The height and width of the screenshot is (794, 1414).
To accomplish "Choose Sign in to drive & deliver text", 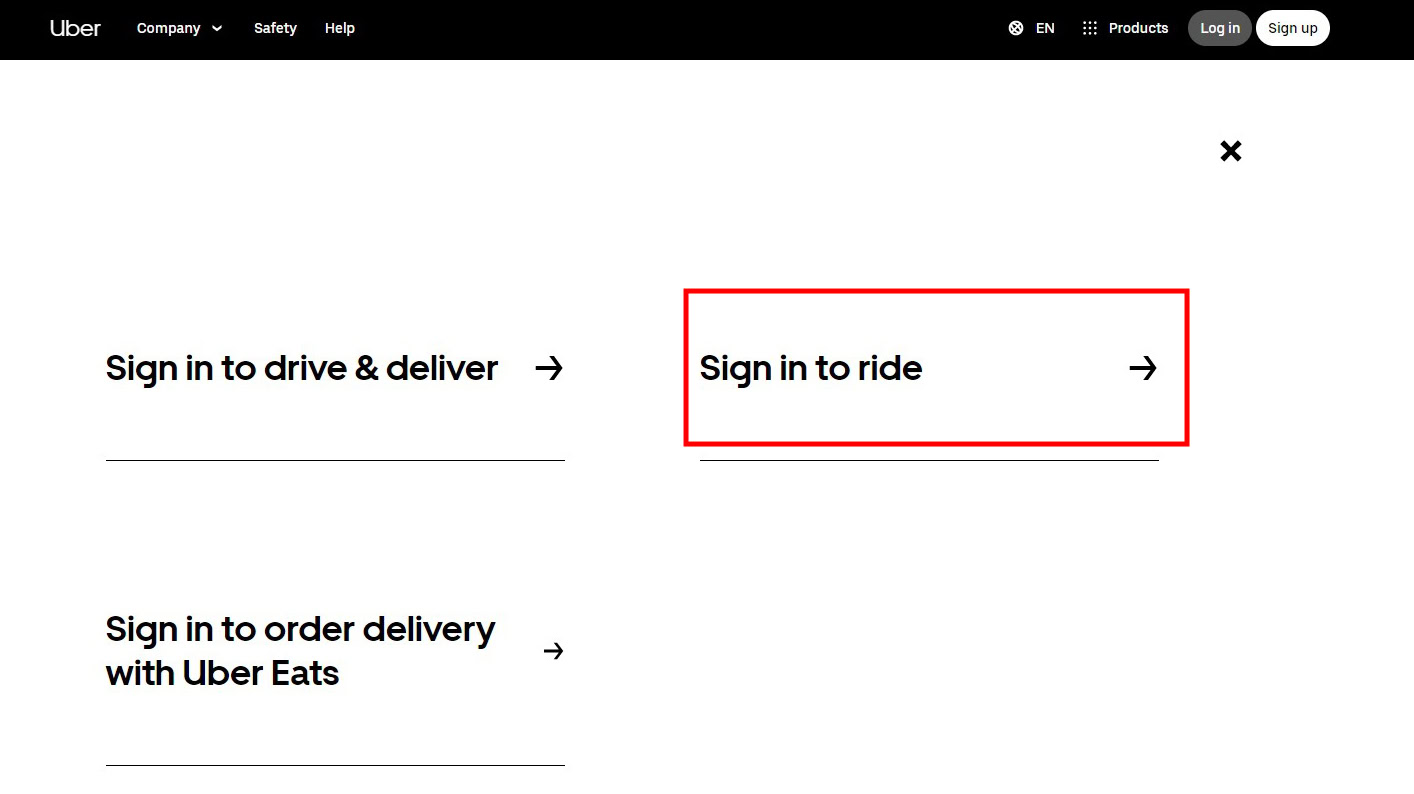I will pyautogui.click(x=301, y=368).
